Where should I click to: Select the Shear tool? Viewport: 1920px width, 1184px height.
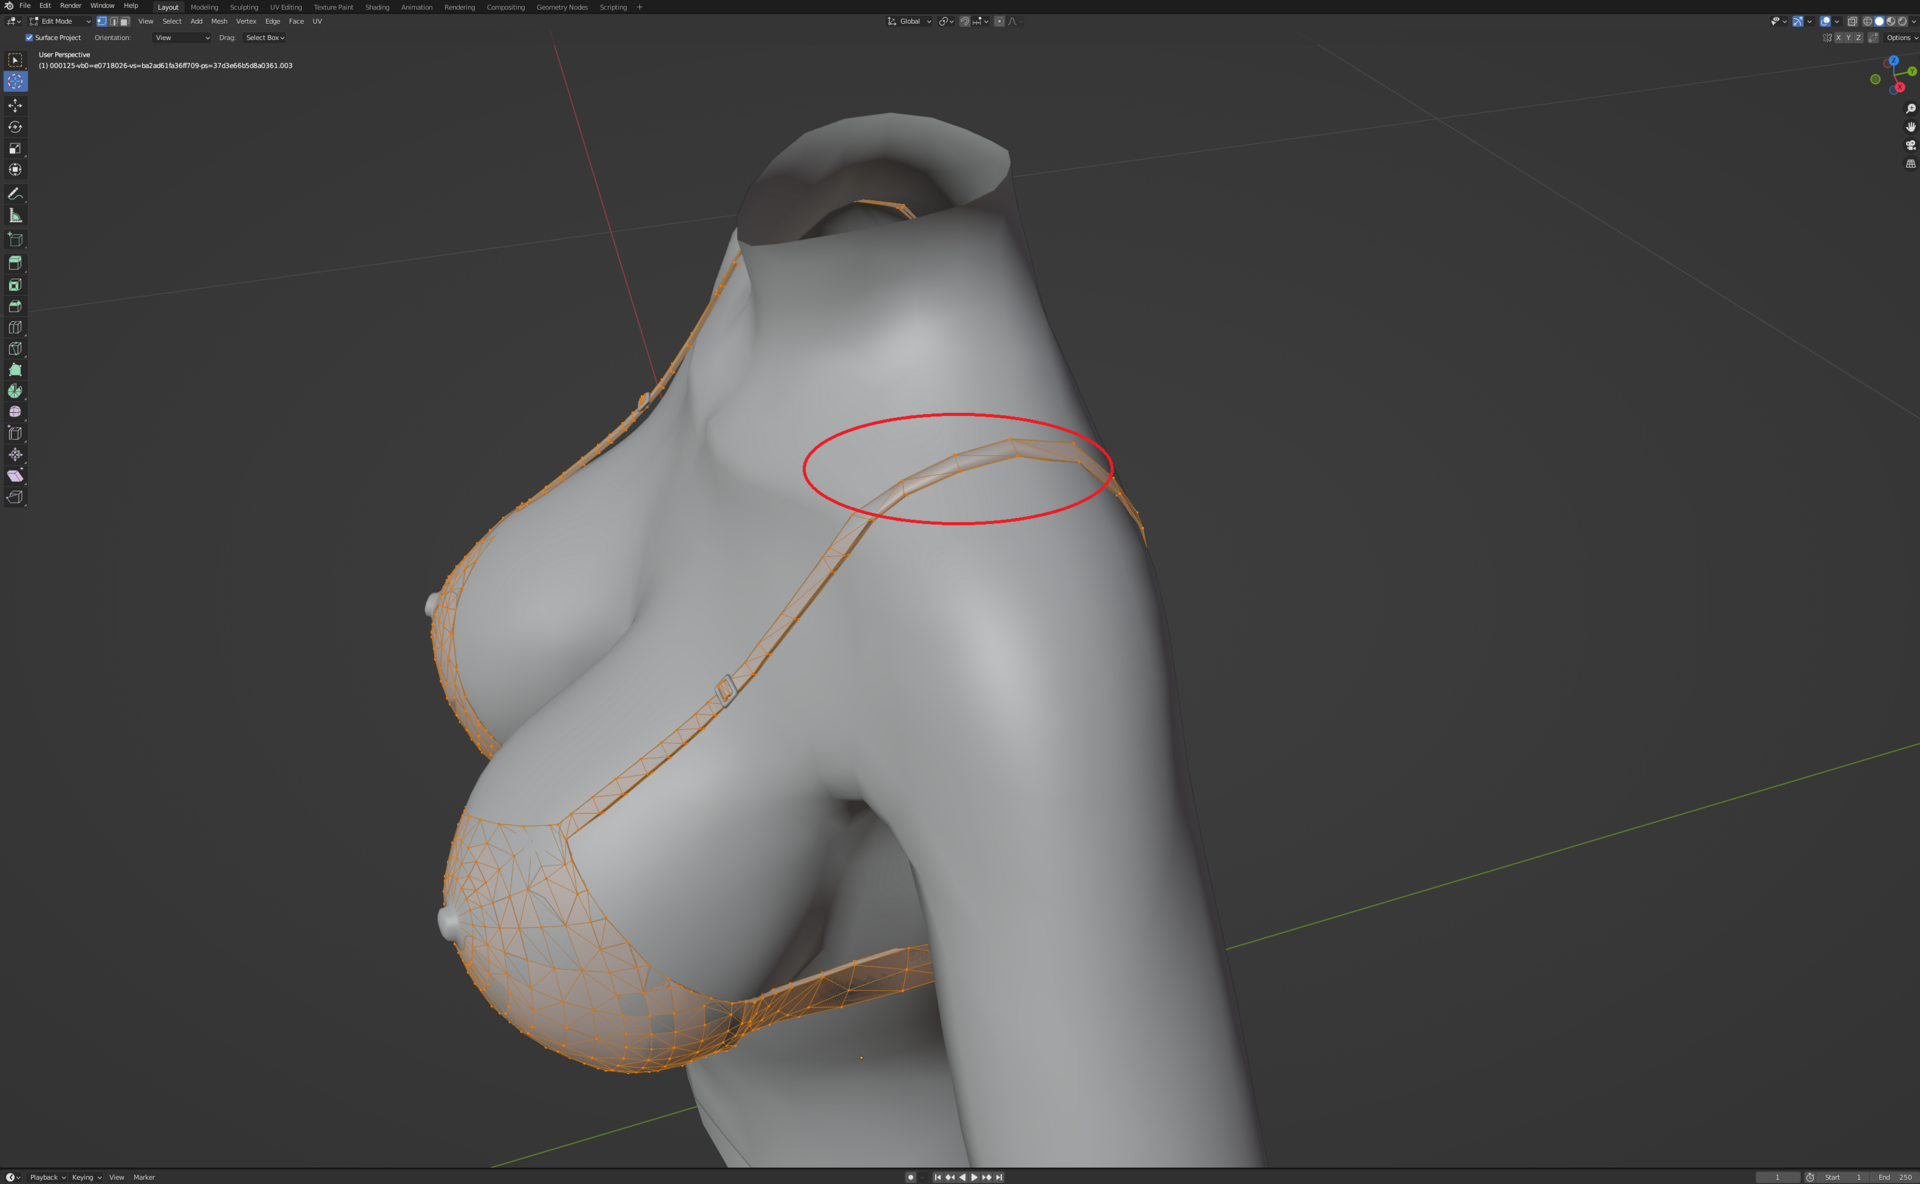(15, 476)
